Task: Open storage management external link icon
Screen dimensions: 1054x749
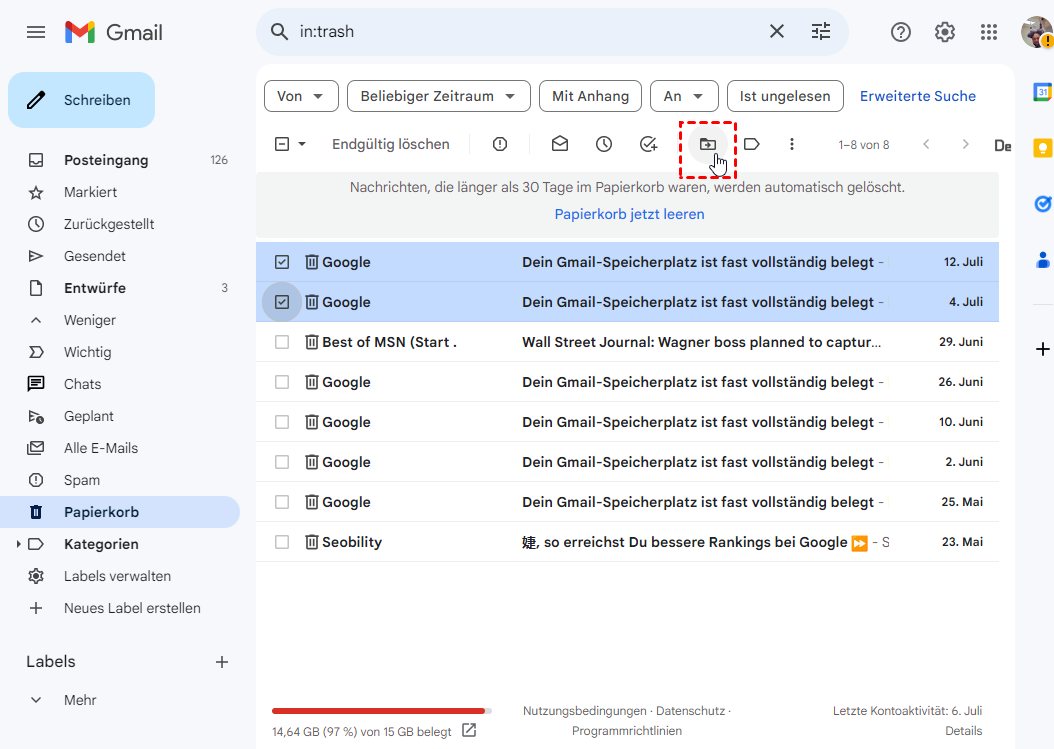Action: 469,730
